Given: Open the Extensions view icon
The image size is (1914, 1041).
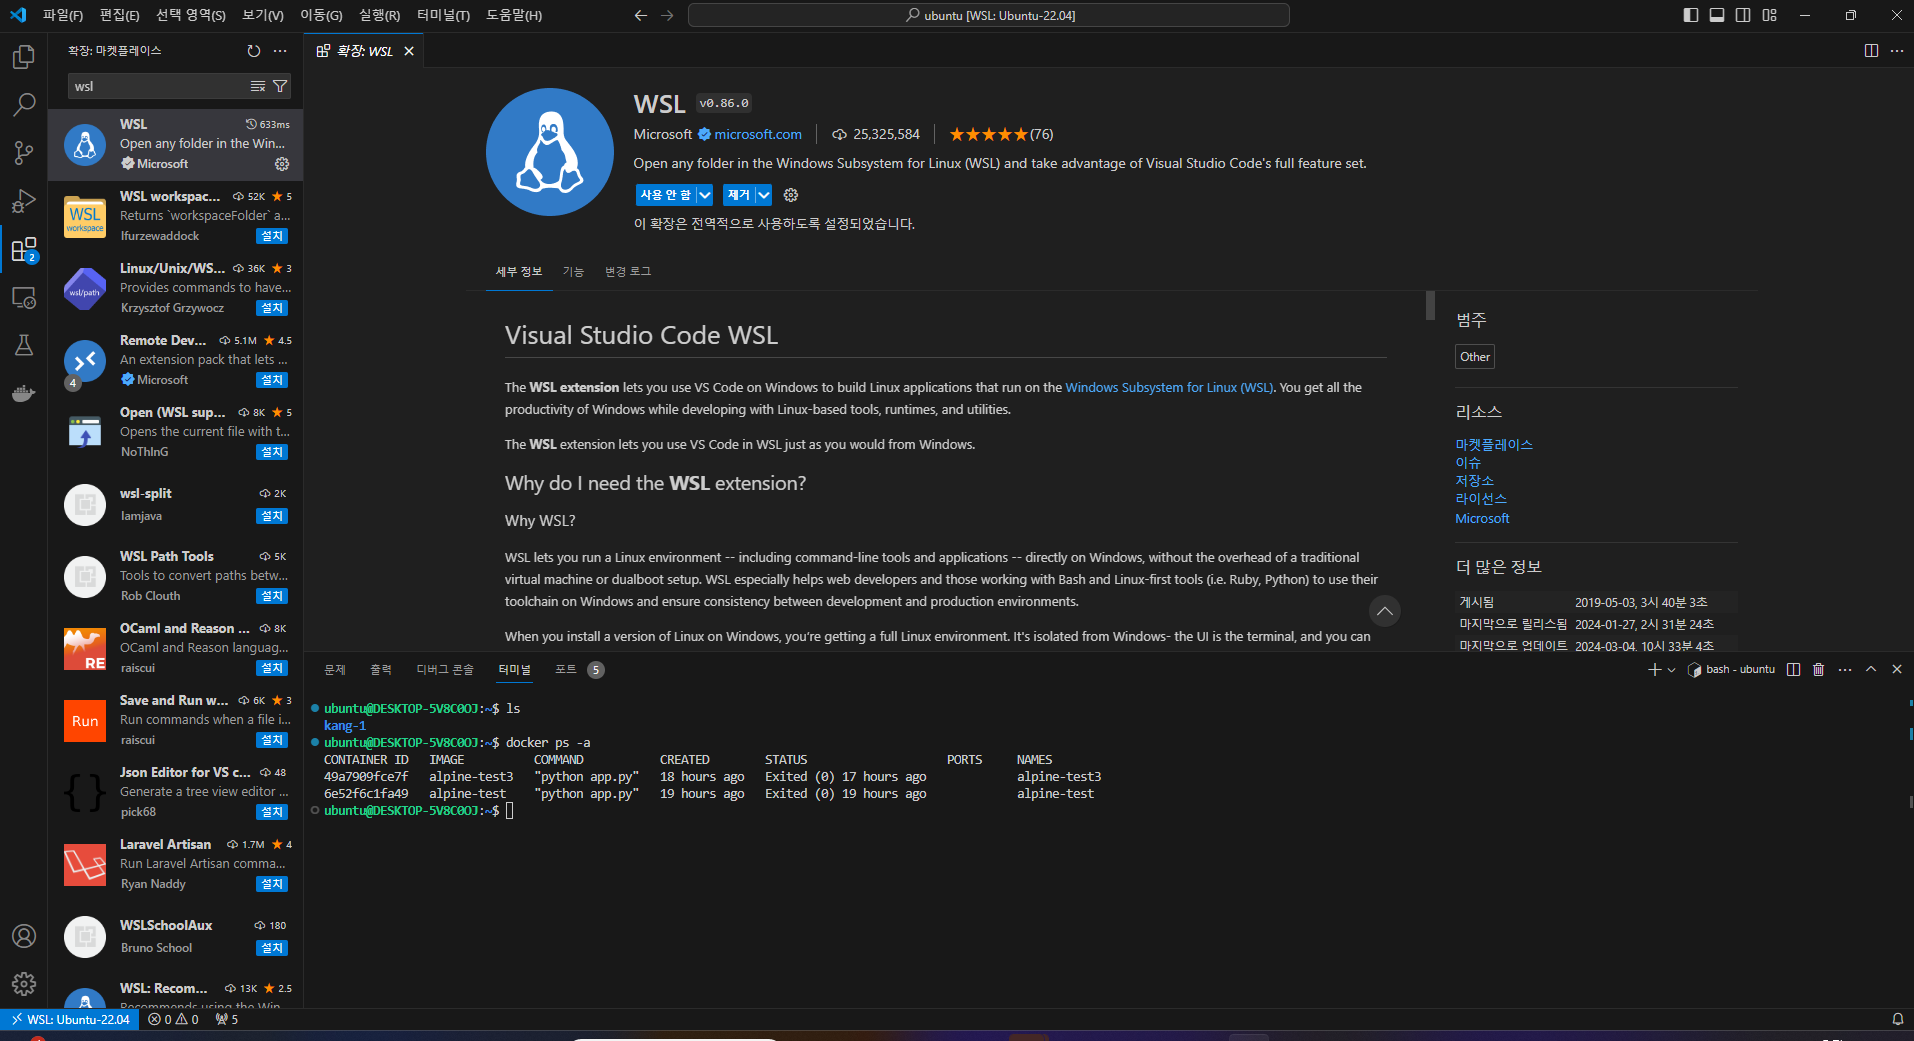Looking at the screenshot, I should coord(24,249).
